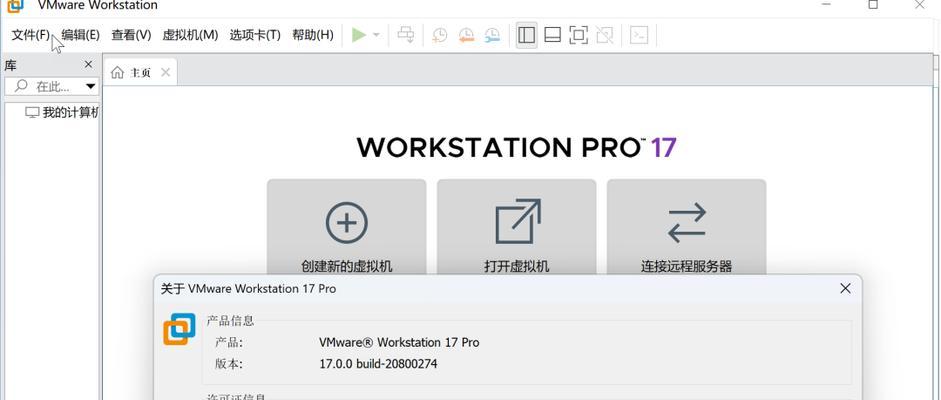The width and height of the screenshot is (941, 400).
Task: Click the send Ctrl+Alt+Del toolbar icon
Action: [406, 35]
